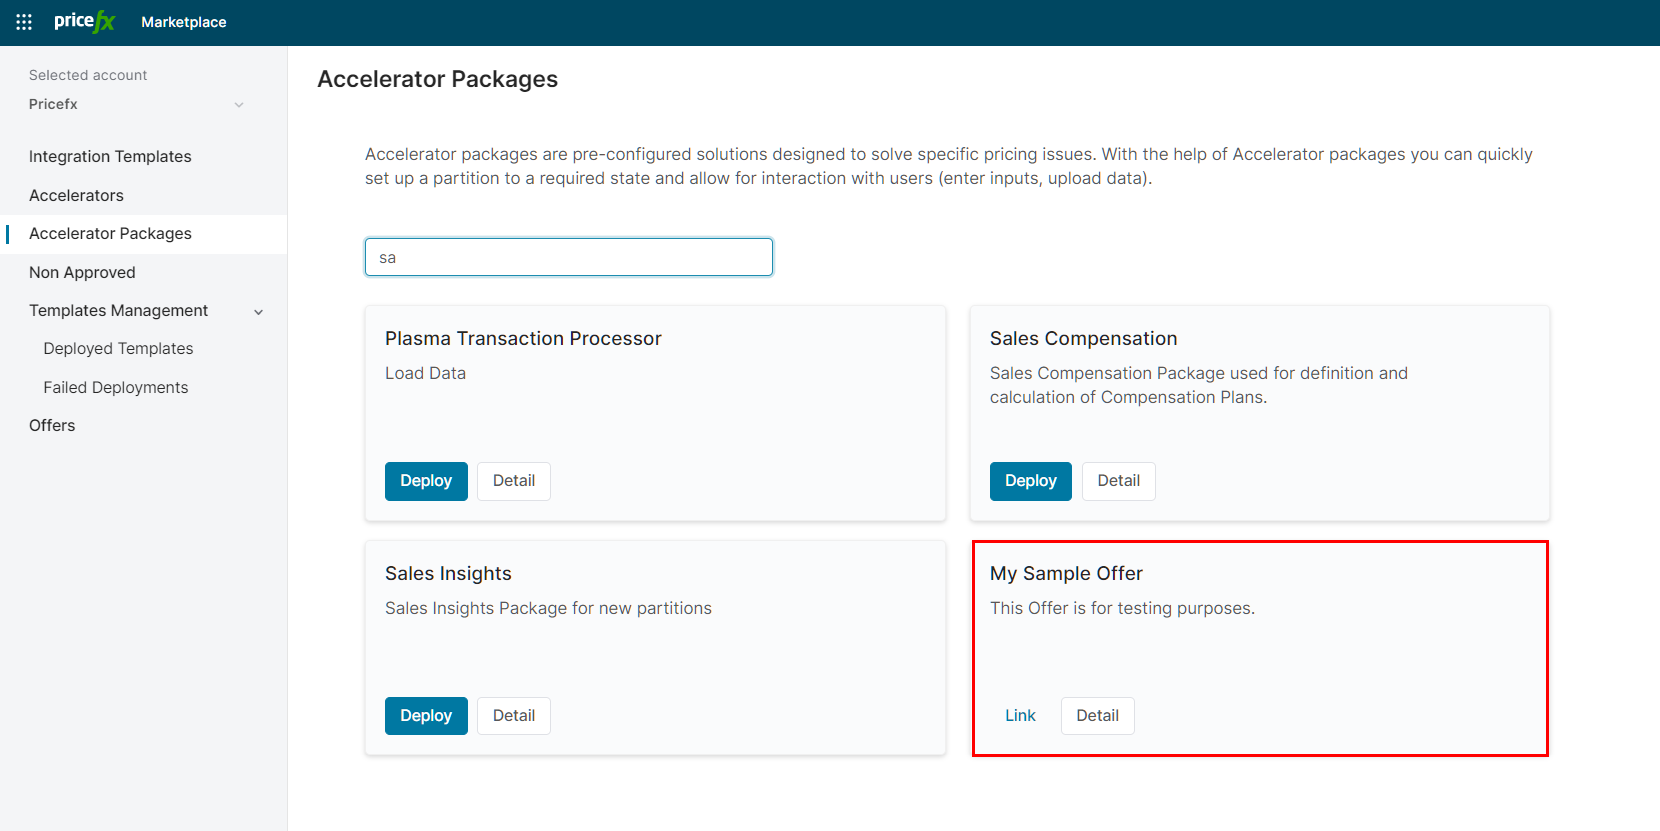The width and height of the screenshot is (1660, 831).
Task: Deploy the Plasma Transaction Processor package
Action: [426, 481]
